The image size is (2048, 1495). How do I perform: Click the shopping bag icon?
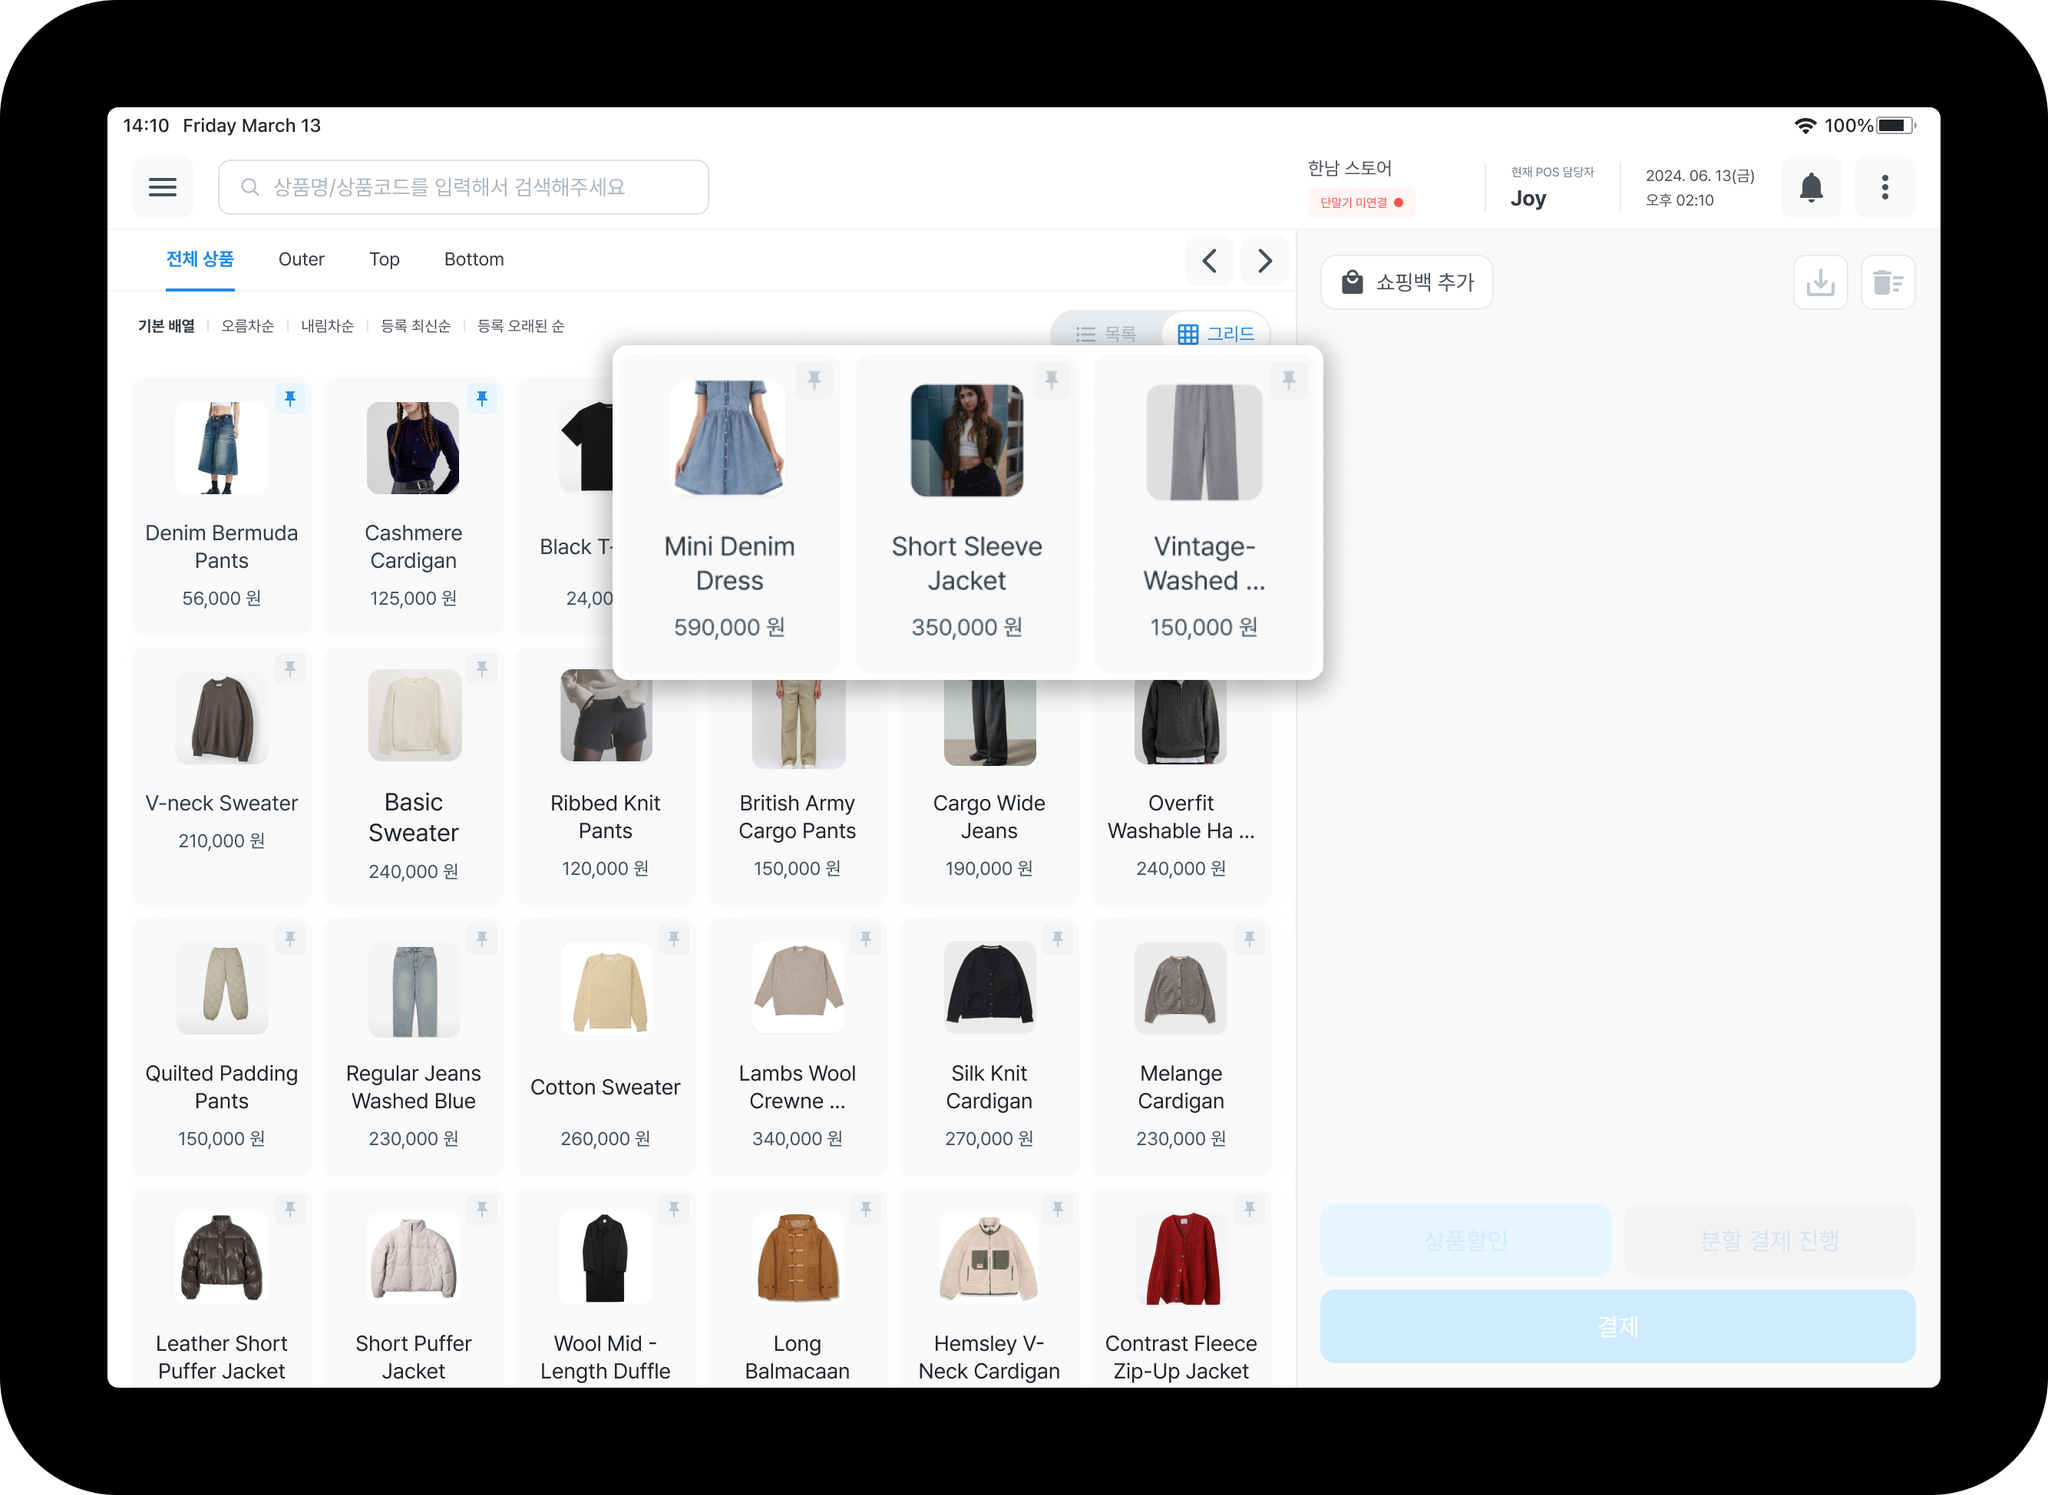(x=1352, y=282)
